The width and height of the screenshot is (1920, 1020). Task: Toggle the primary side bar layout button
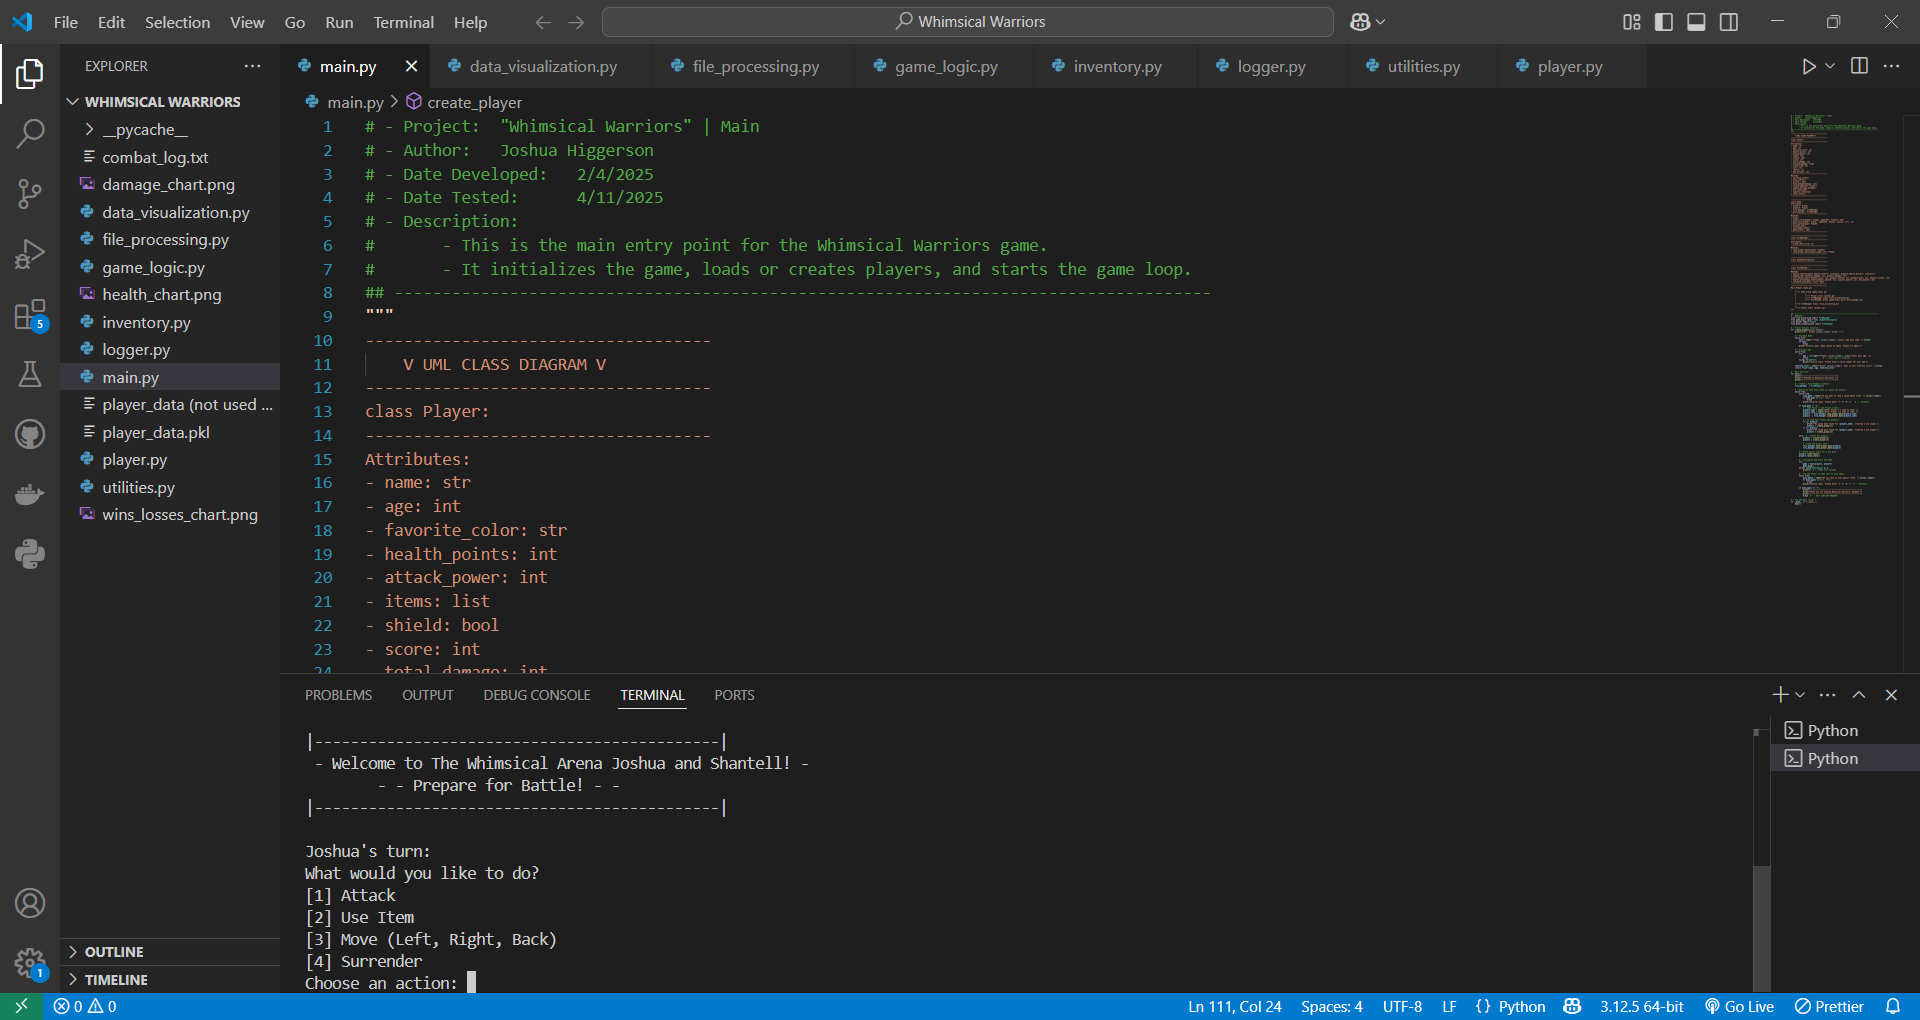[1664, 22]
